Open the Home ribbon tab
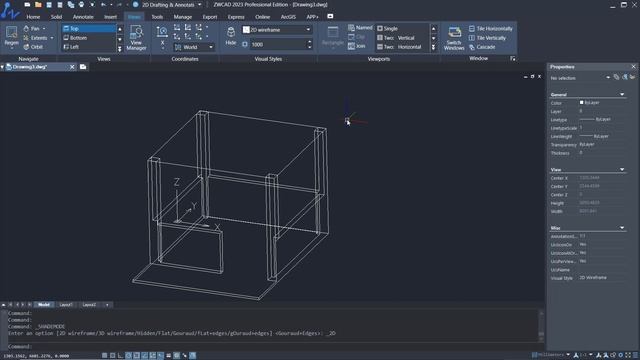This screenshot has height=360, width=640. [33, 17]
